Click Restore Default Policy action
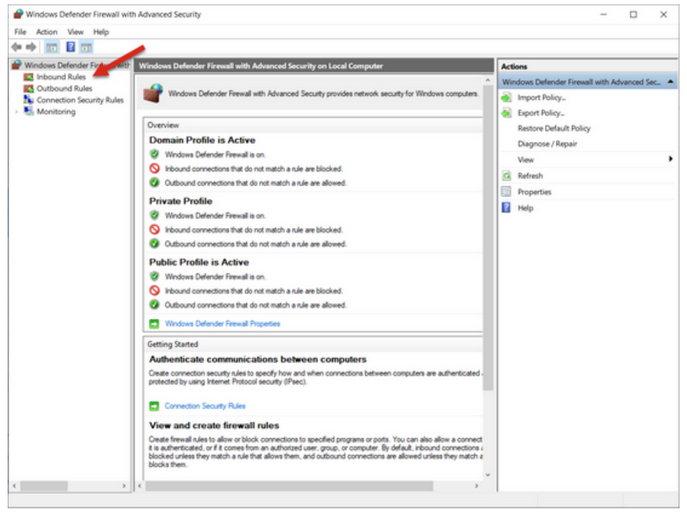 pos(554,128)
